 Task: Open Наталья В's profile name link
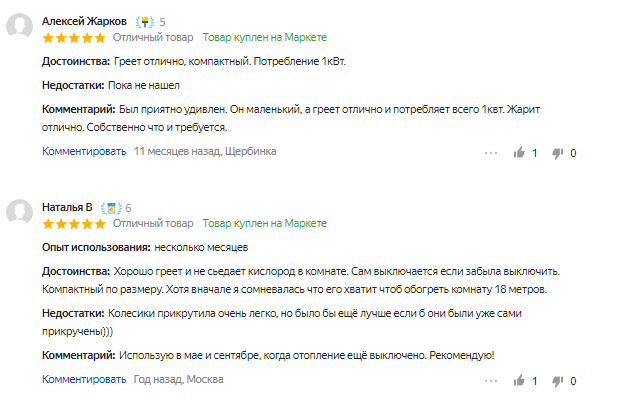(67, 207)
